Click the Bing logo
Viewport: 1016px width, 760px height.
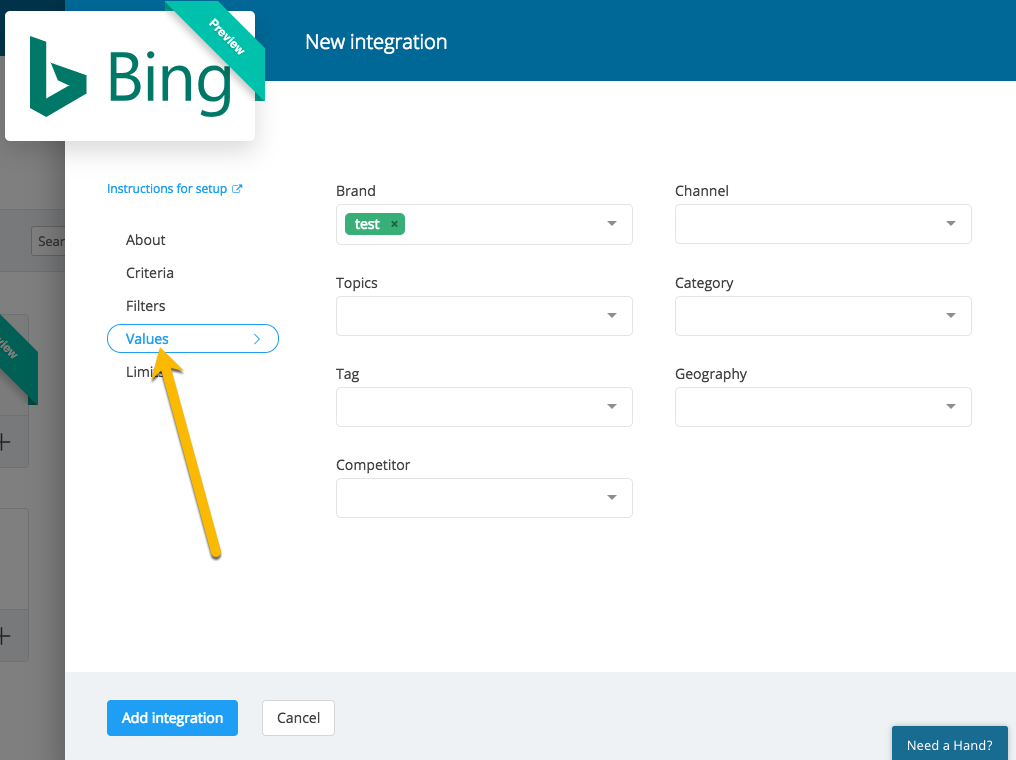pos(130,78)
